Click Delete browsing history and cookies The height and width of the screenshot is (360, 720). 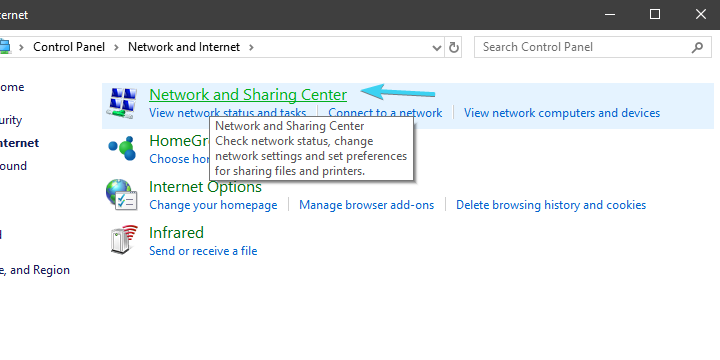(551, 205)
